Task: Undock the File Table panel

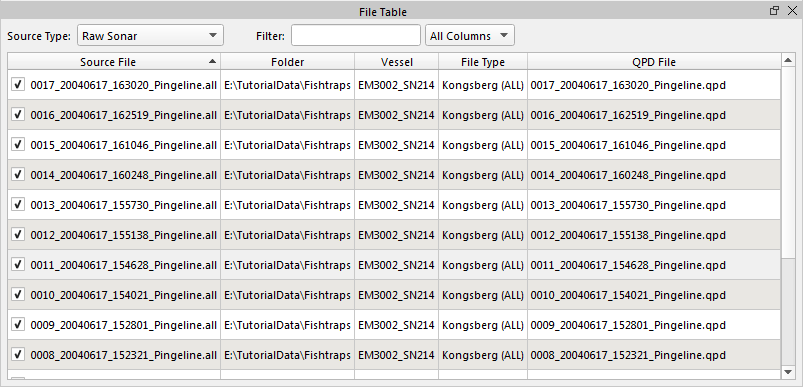Action: coord(774,11)
